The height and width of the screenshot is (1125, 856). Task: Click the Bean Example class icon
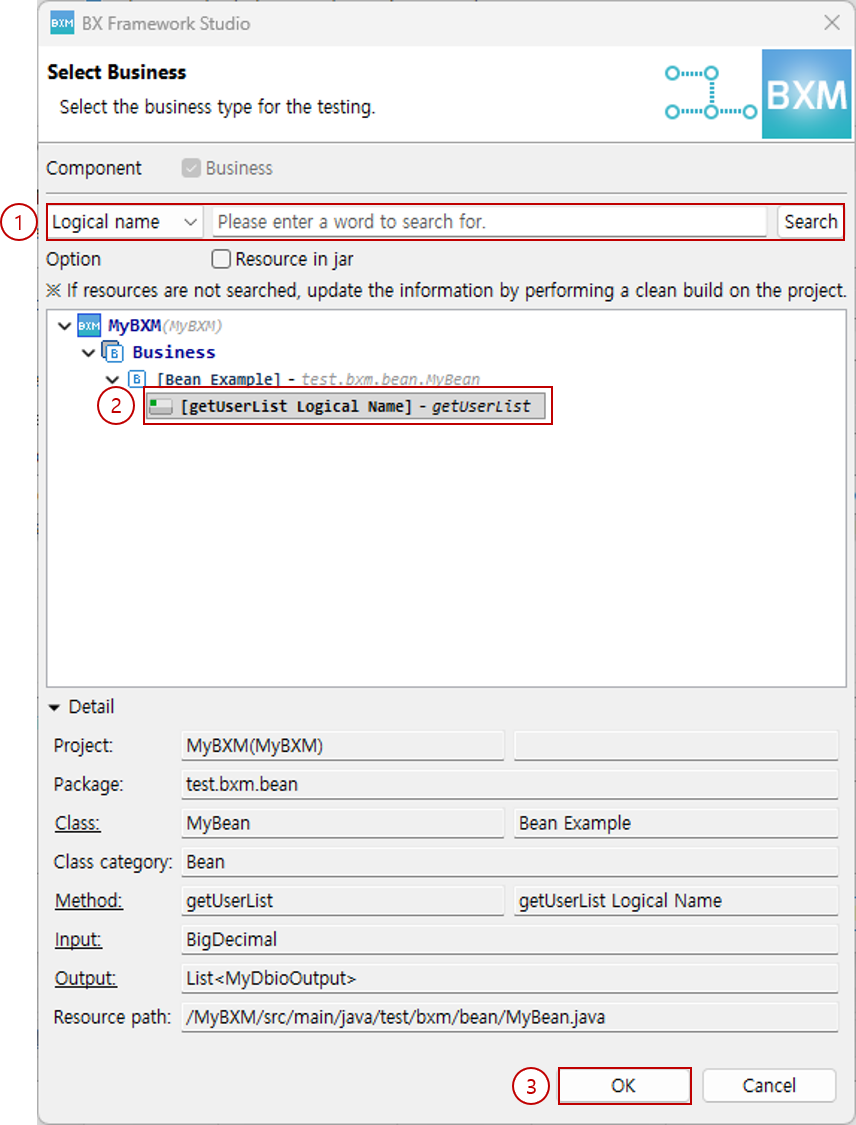137,379
